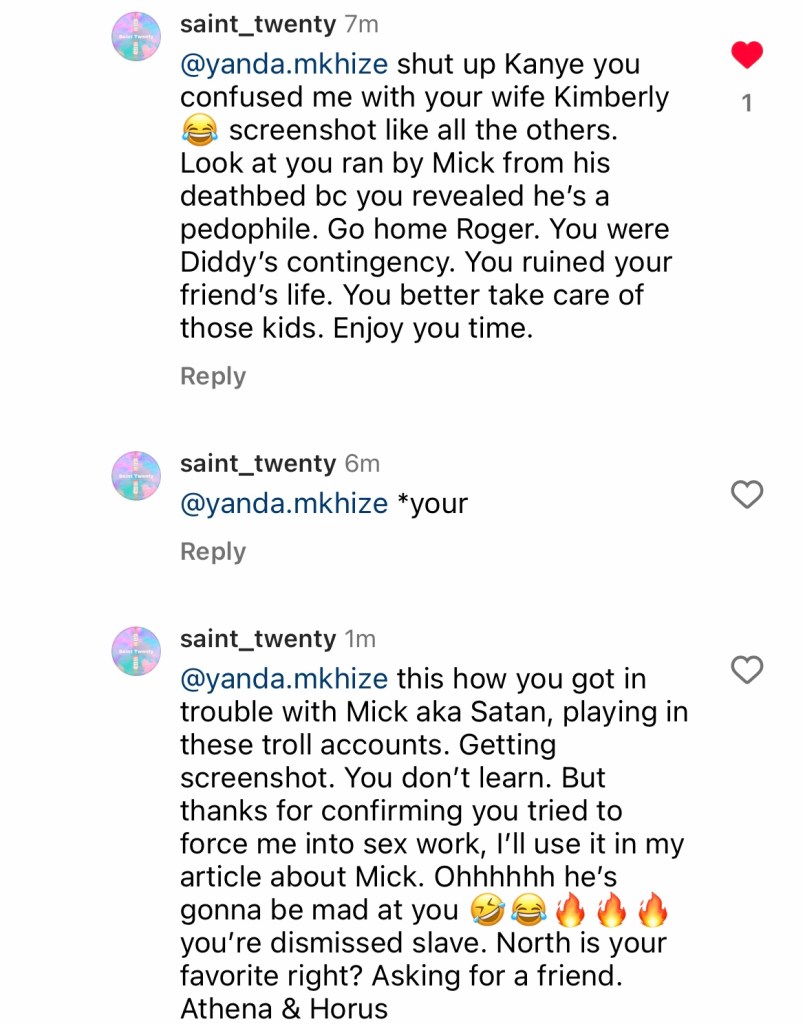This screenshot has height=1024, width=805.
Task: Tap saint_twenty username on the 6m comment
Action: tap(257, 464)
